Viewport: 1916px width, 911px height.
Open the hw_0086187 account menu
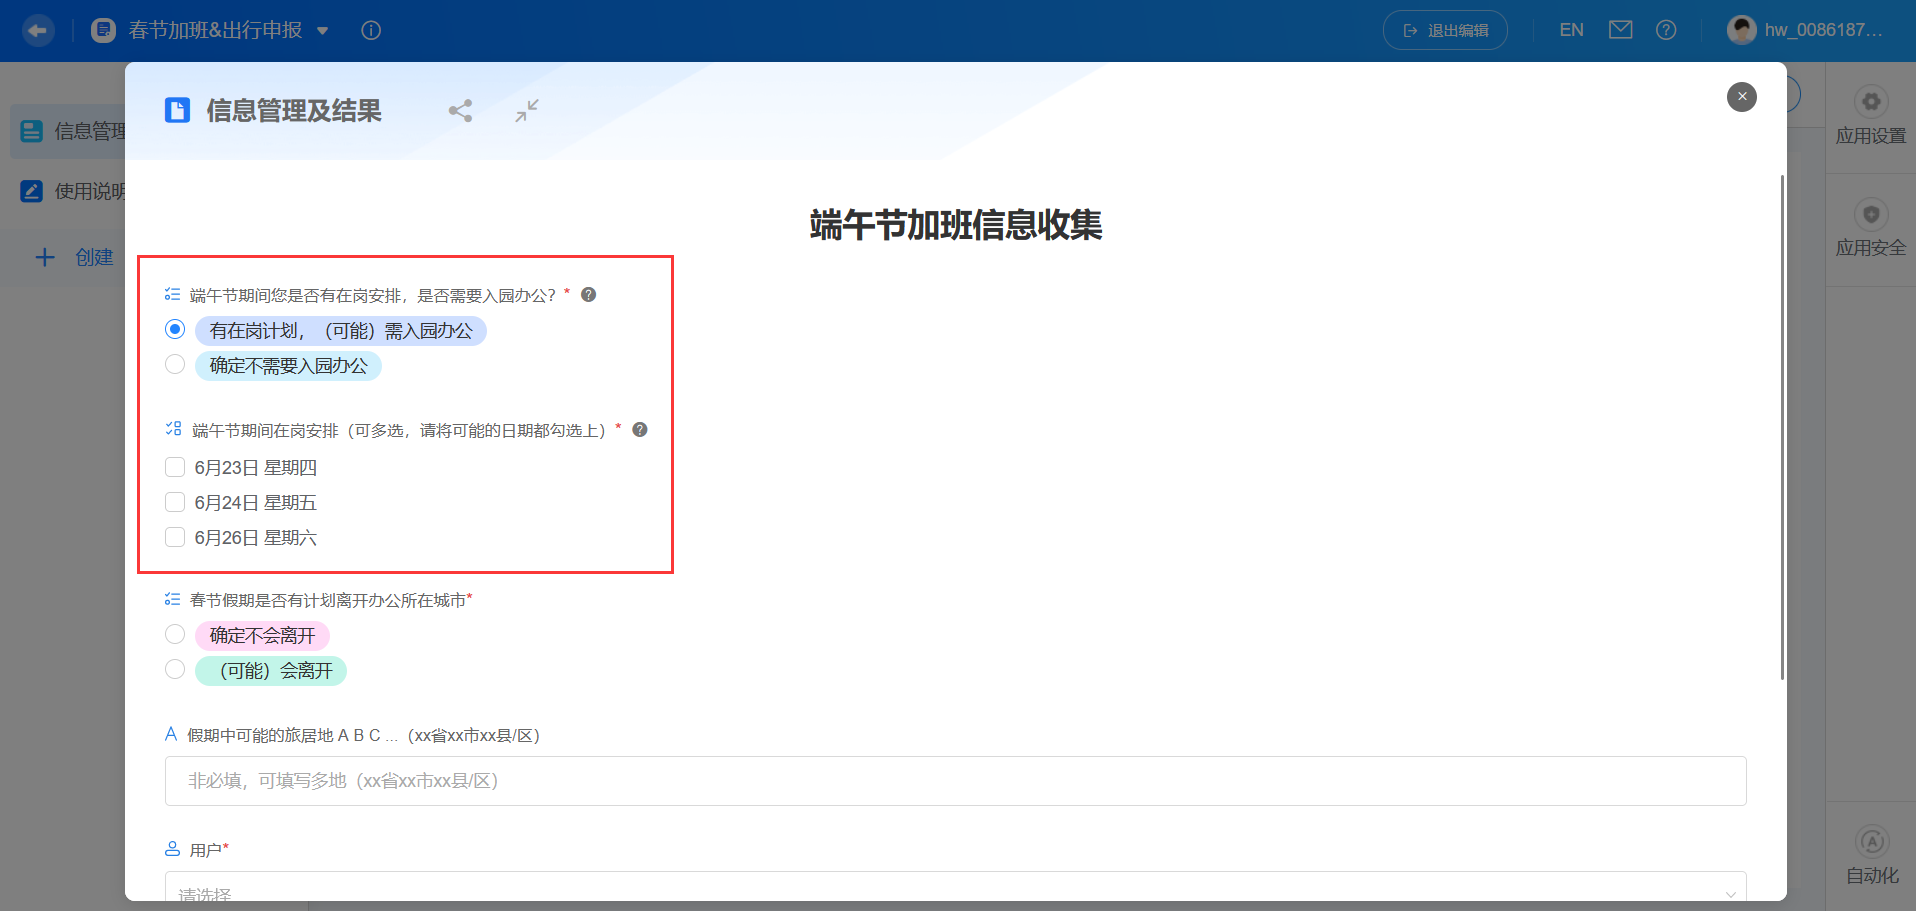(x=1805, y=29)
